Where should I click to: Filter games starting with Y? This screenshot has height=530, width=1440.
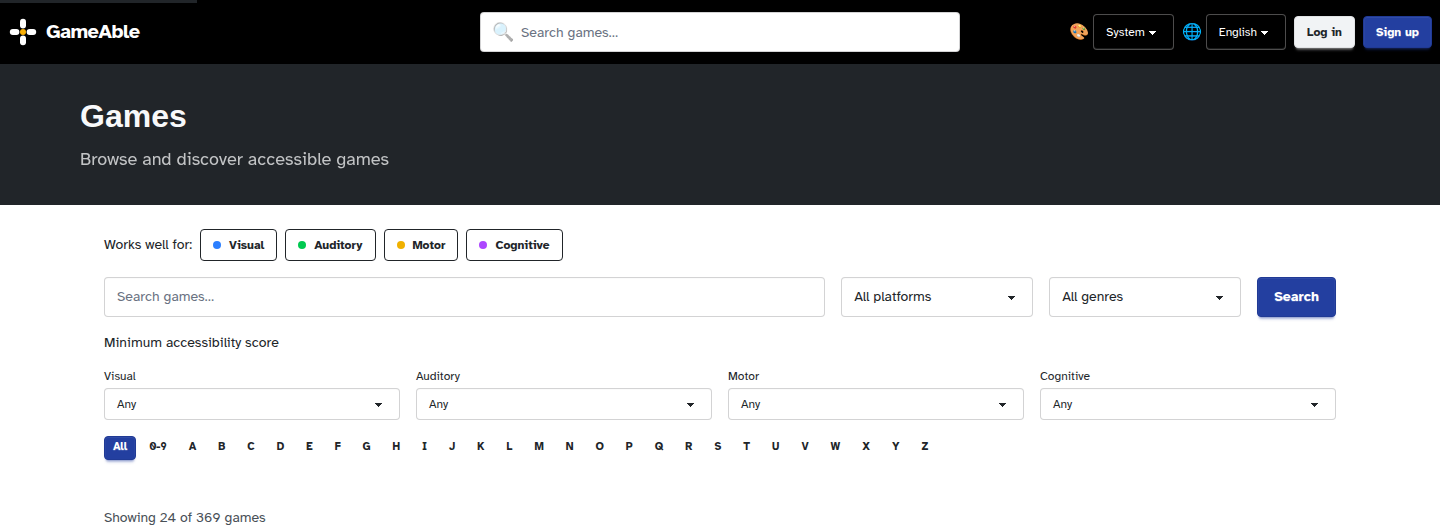tap(895, 447)
